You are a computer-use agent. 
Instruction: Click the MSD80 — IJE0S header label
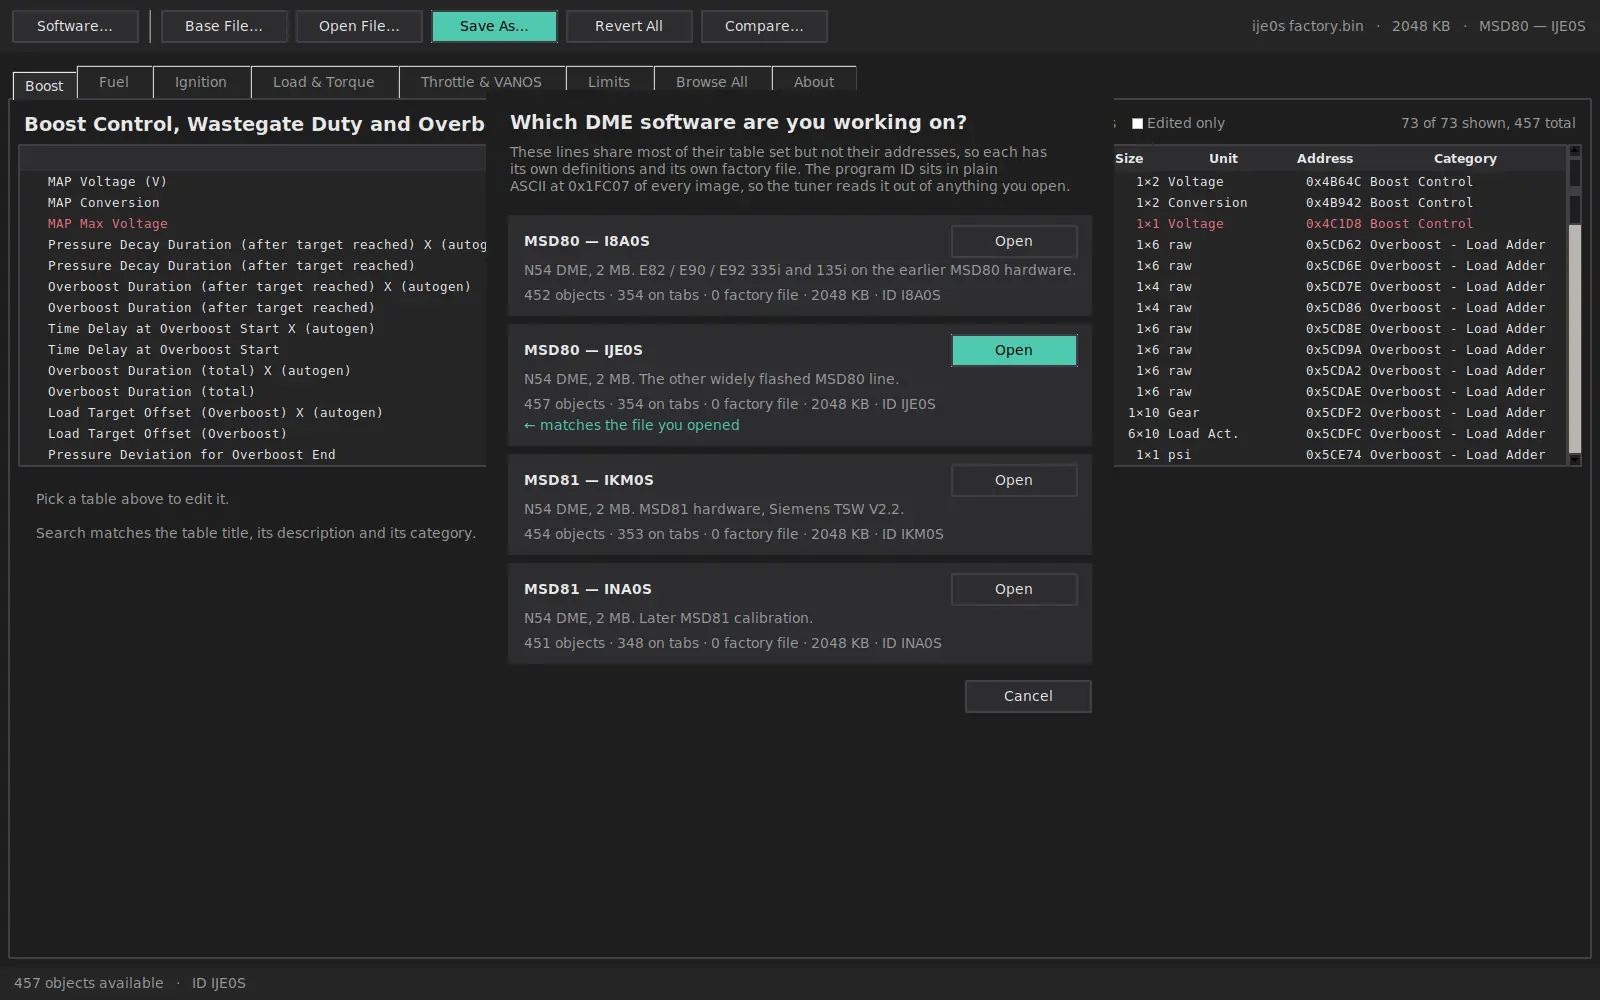coord(583,350)
